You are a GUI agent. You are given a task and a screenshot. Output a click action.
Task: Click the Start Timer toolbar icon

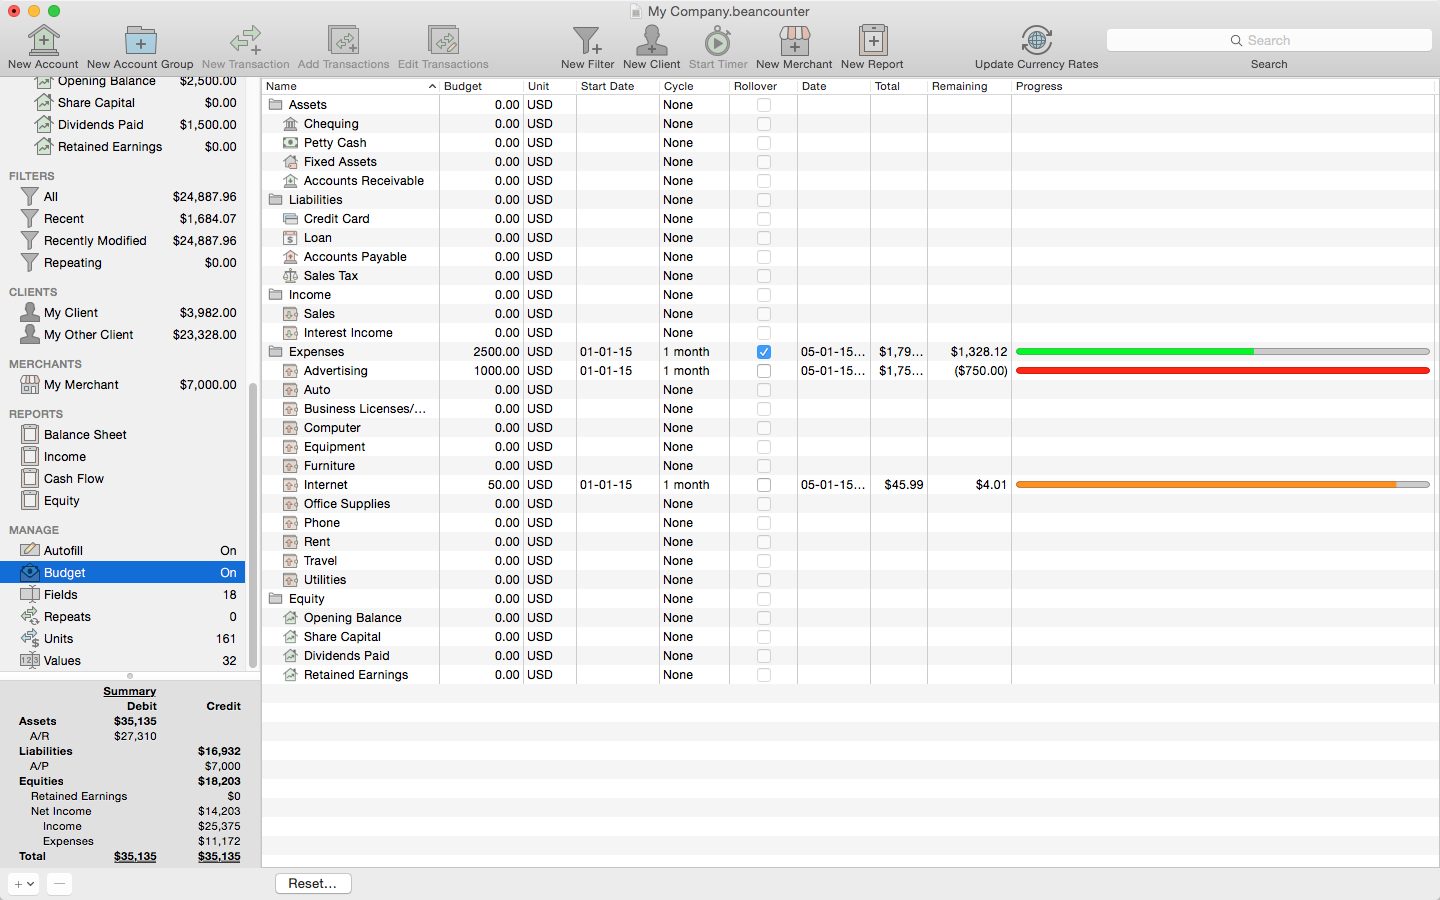coord(718,40)
